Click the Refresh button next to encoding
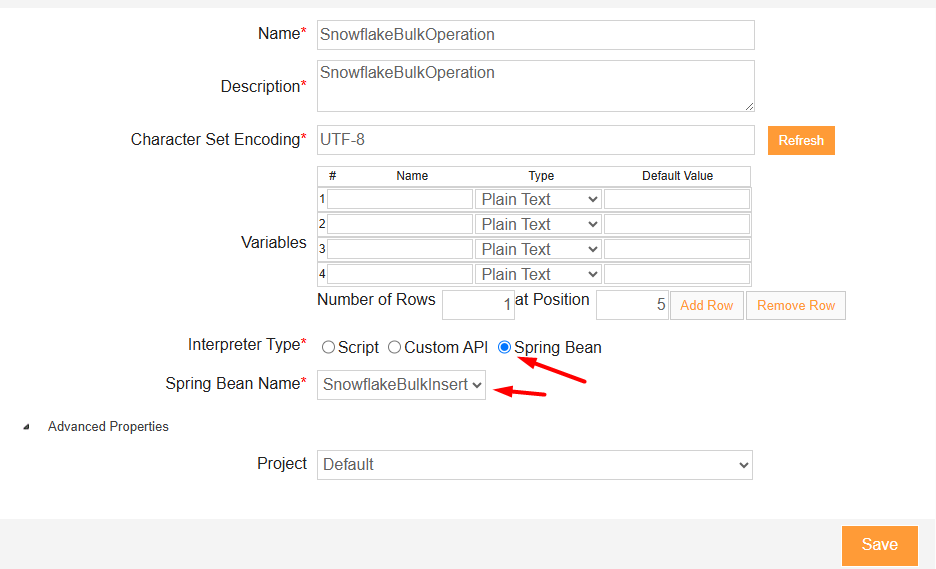Screen dimensions: 936x569 (801, 140)
